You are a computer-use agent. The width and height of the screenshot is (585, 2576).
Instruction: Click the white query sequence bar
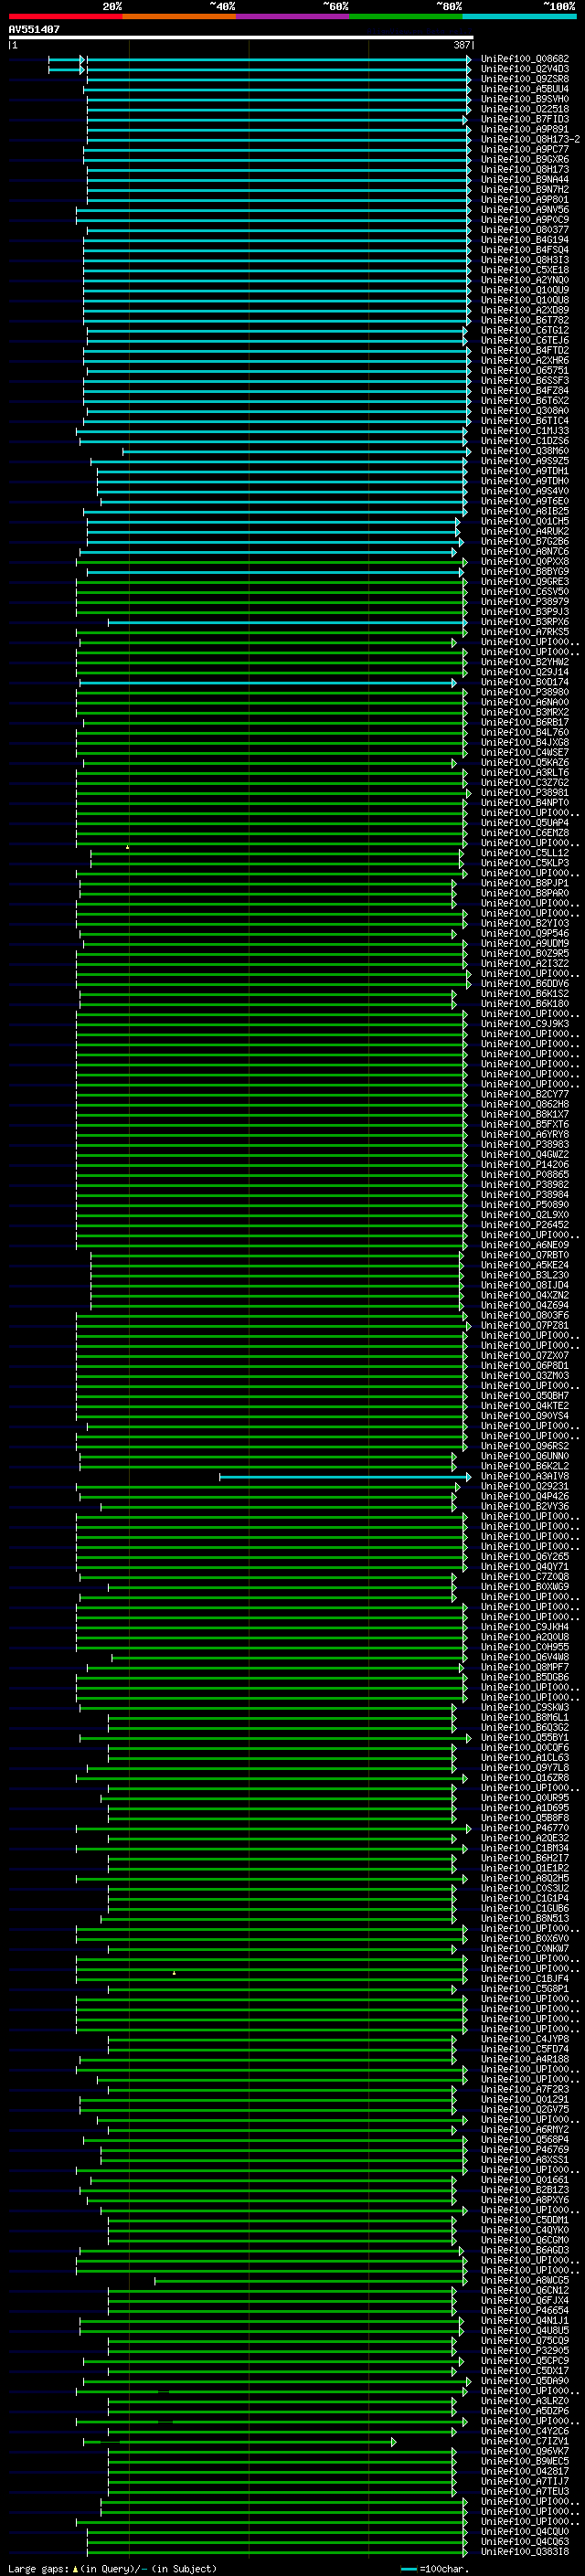point(241,37)
